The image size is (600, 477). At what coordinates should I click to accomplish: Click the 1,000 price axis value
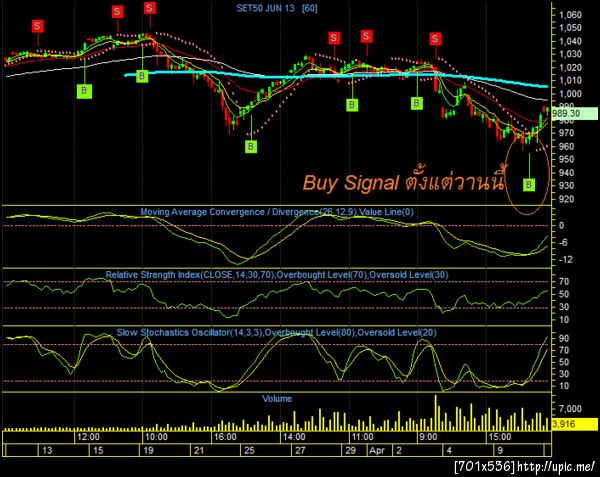click(x=570, y=94)
